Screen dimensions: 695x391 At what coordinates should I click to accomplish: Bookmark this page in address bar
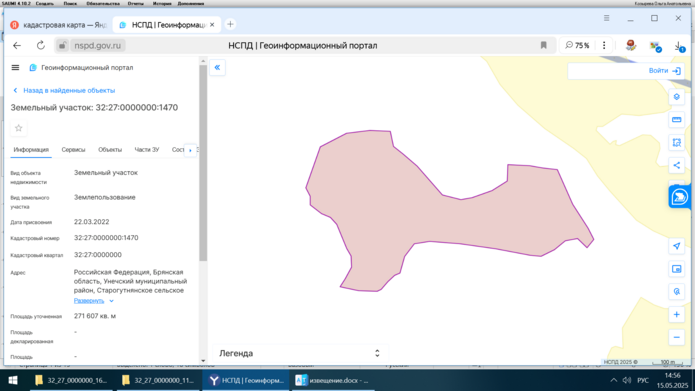point(543,45)
